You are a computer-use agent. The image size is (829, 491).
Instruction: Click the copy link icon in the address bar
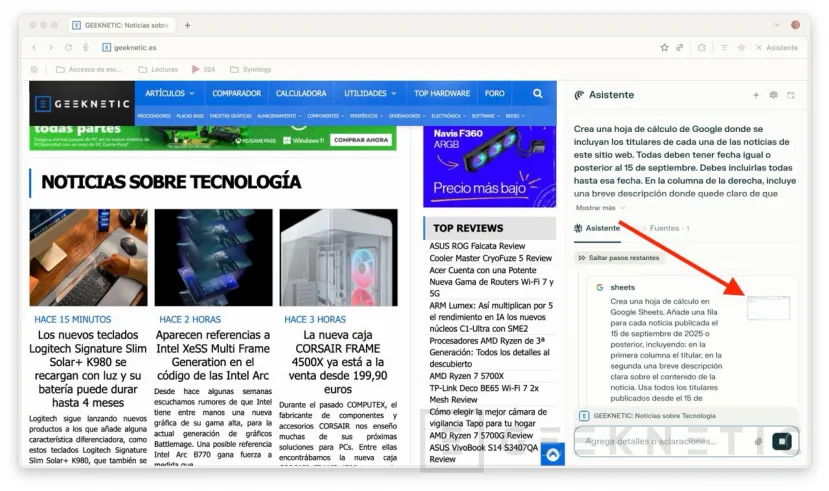680,48
